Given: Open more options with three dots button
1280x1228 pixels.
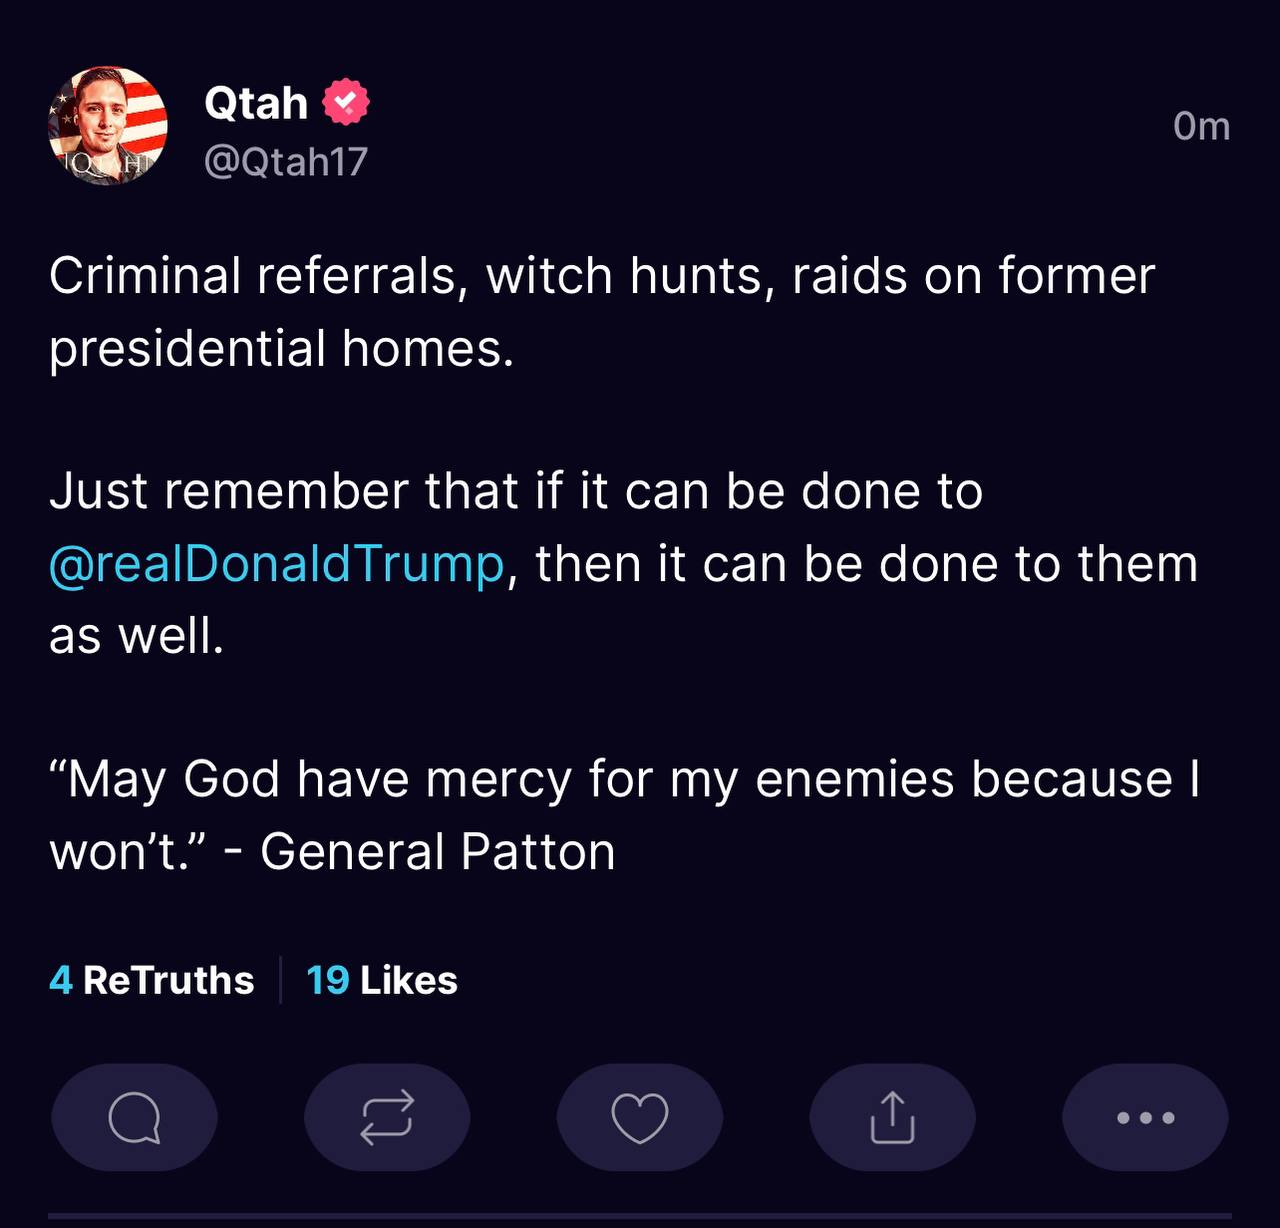Looking at the screenshot, I should (1145, 1117).
